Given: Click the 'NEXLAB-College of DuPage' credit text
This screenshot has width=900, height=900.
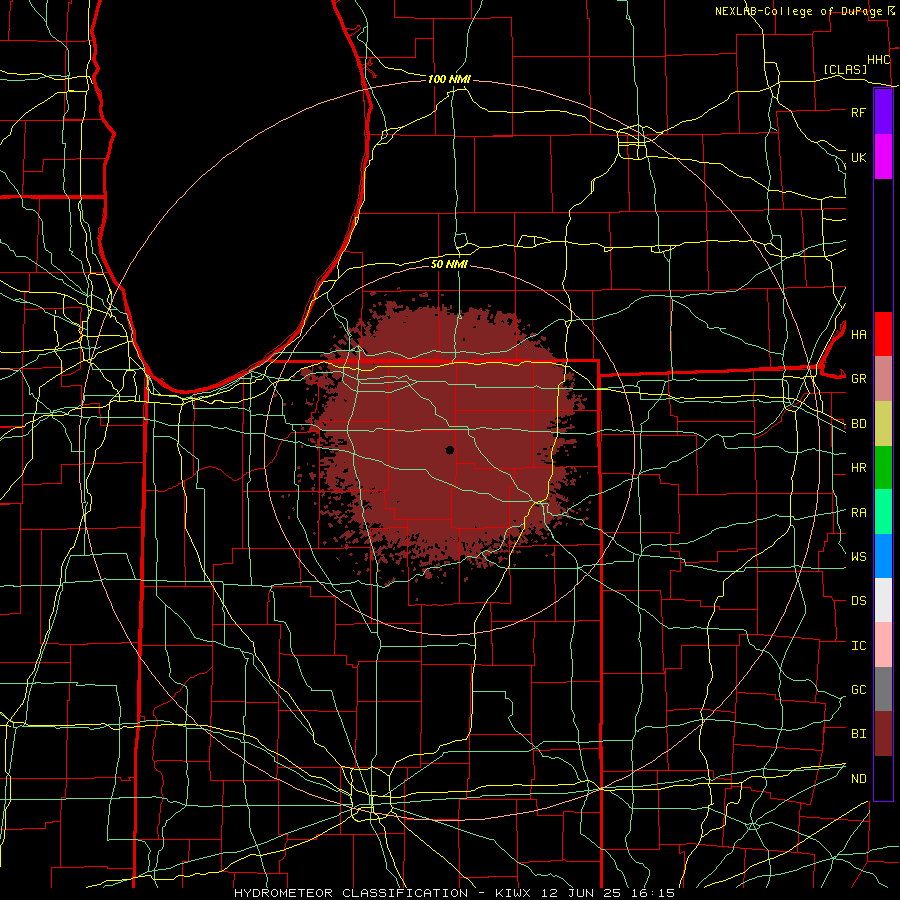Looking at the screenshot, I should click(799, 11).
